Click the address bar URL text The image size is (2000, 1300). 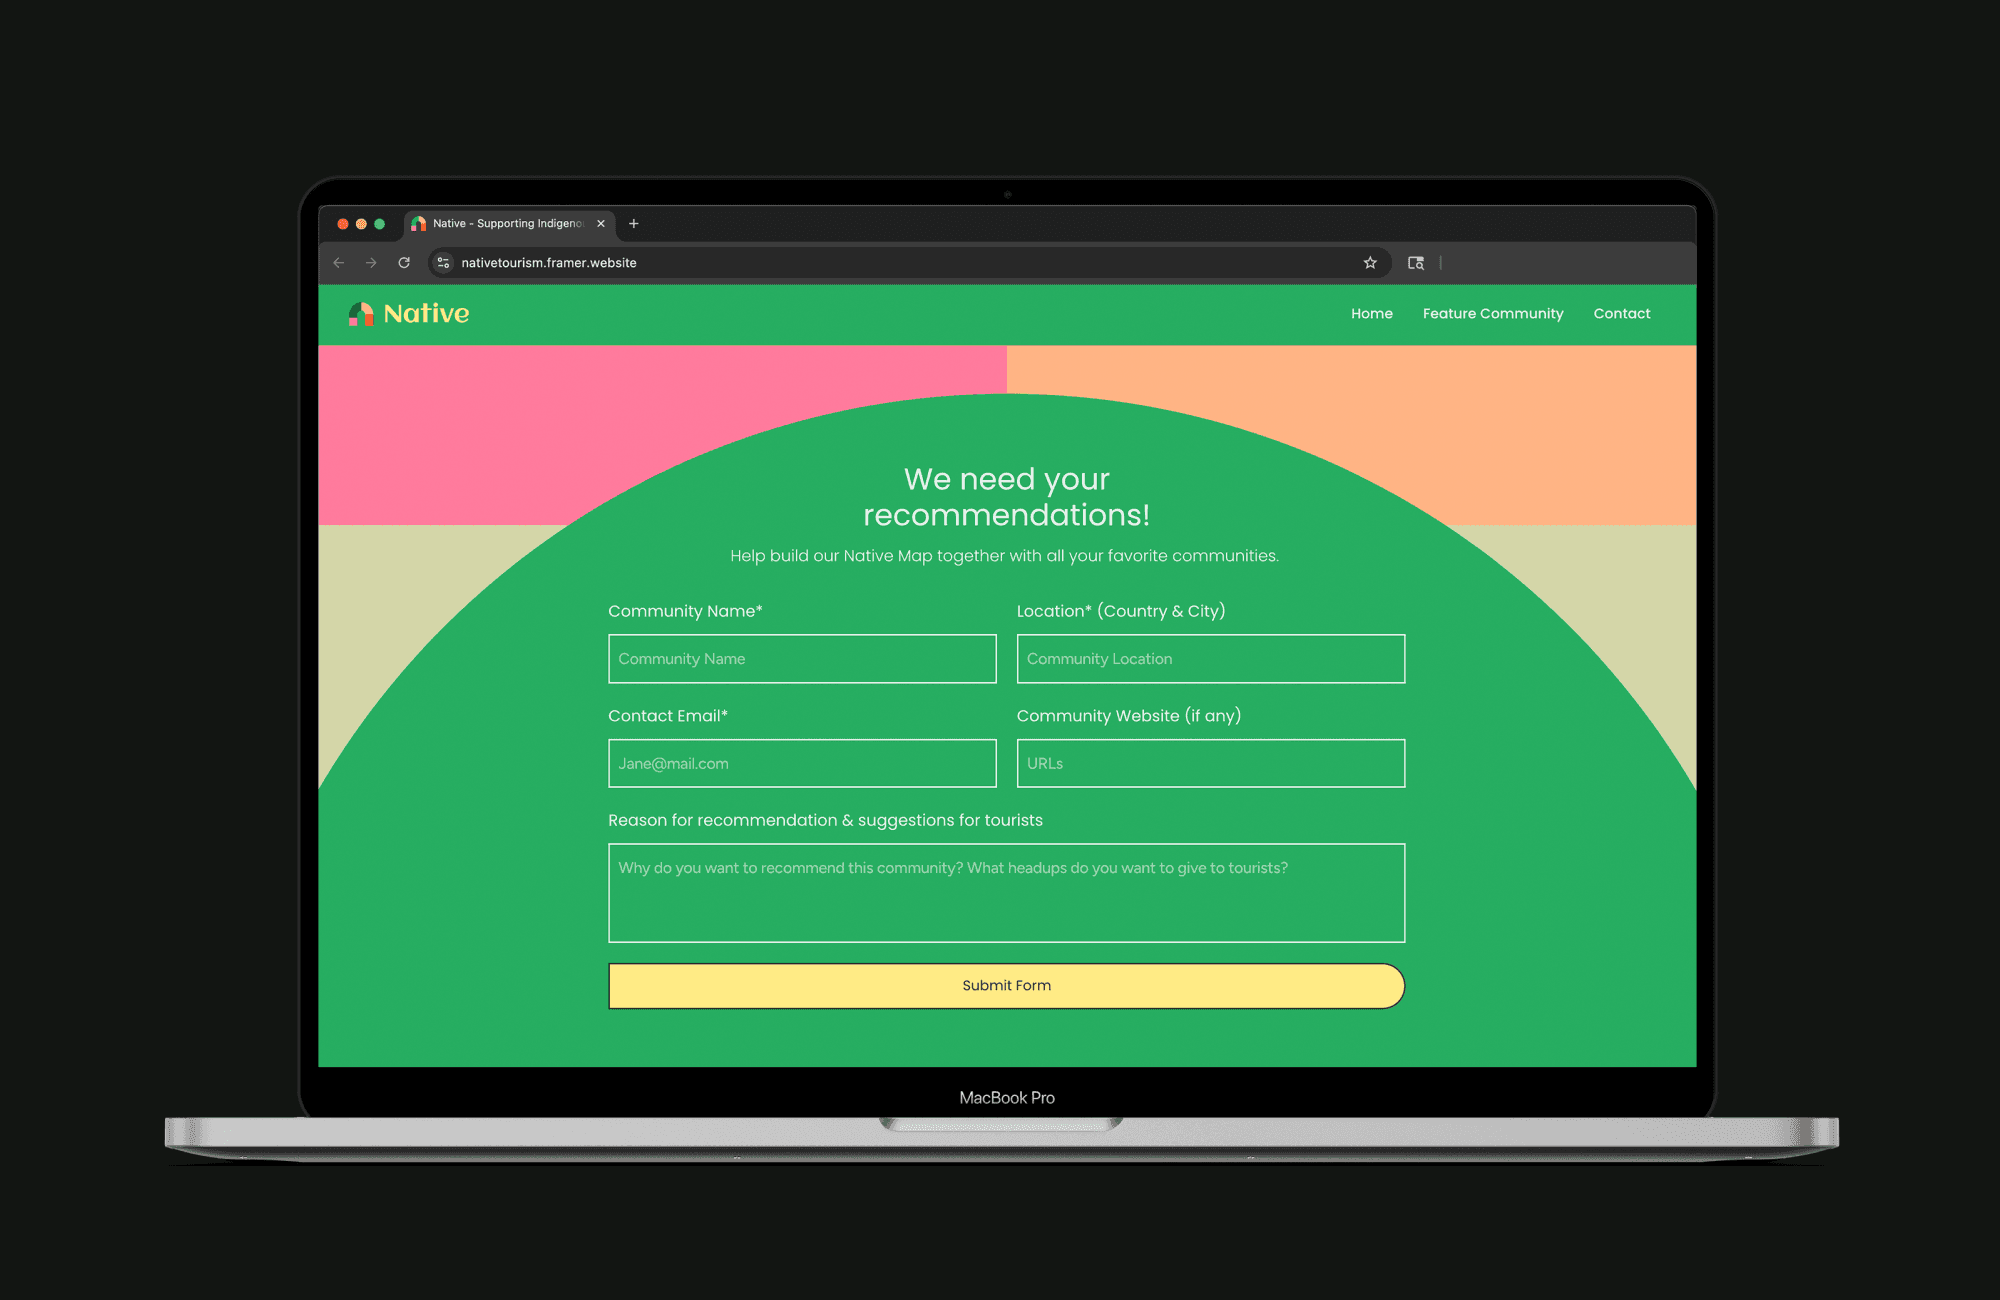[549, 263]
